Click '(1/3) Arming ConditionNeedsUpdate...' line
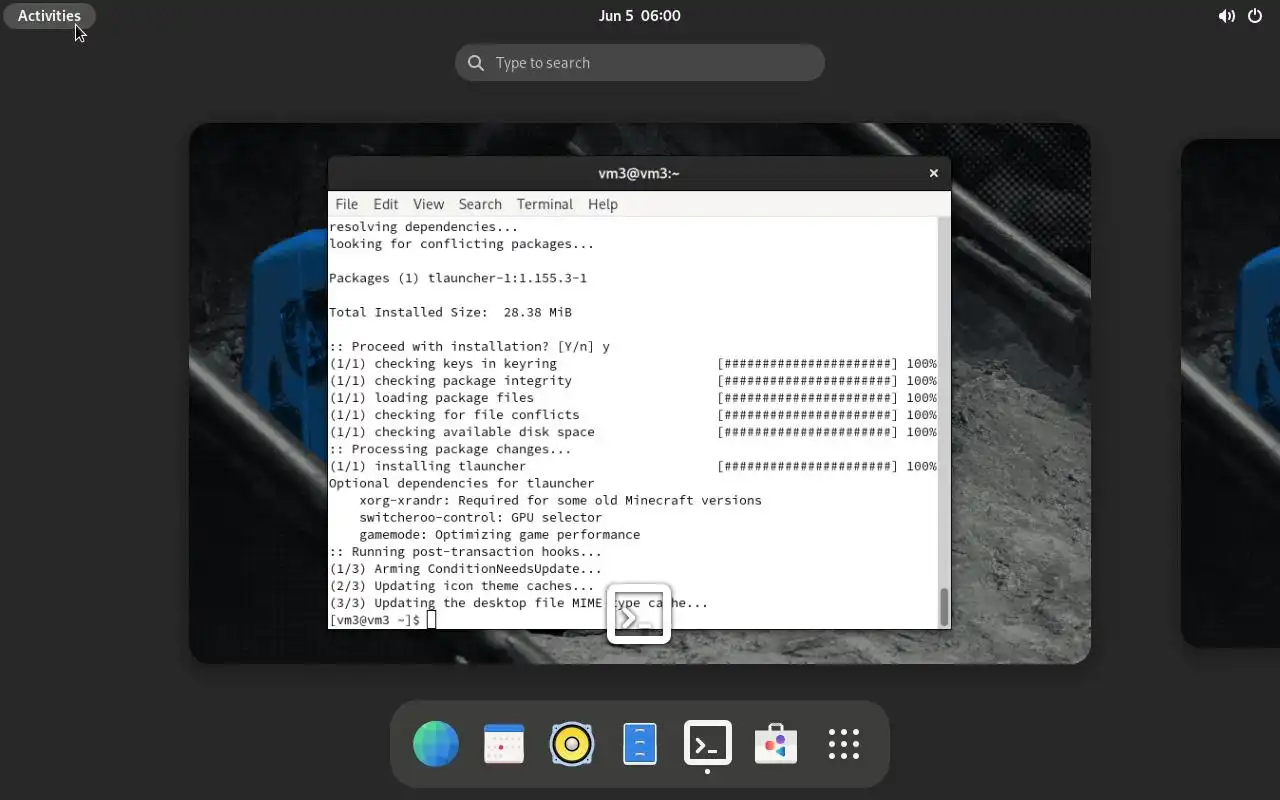Image resolution: width=1280 pixels, height=800 pixels. (465, 569)
